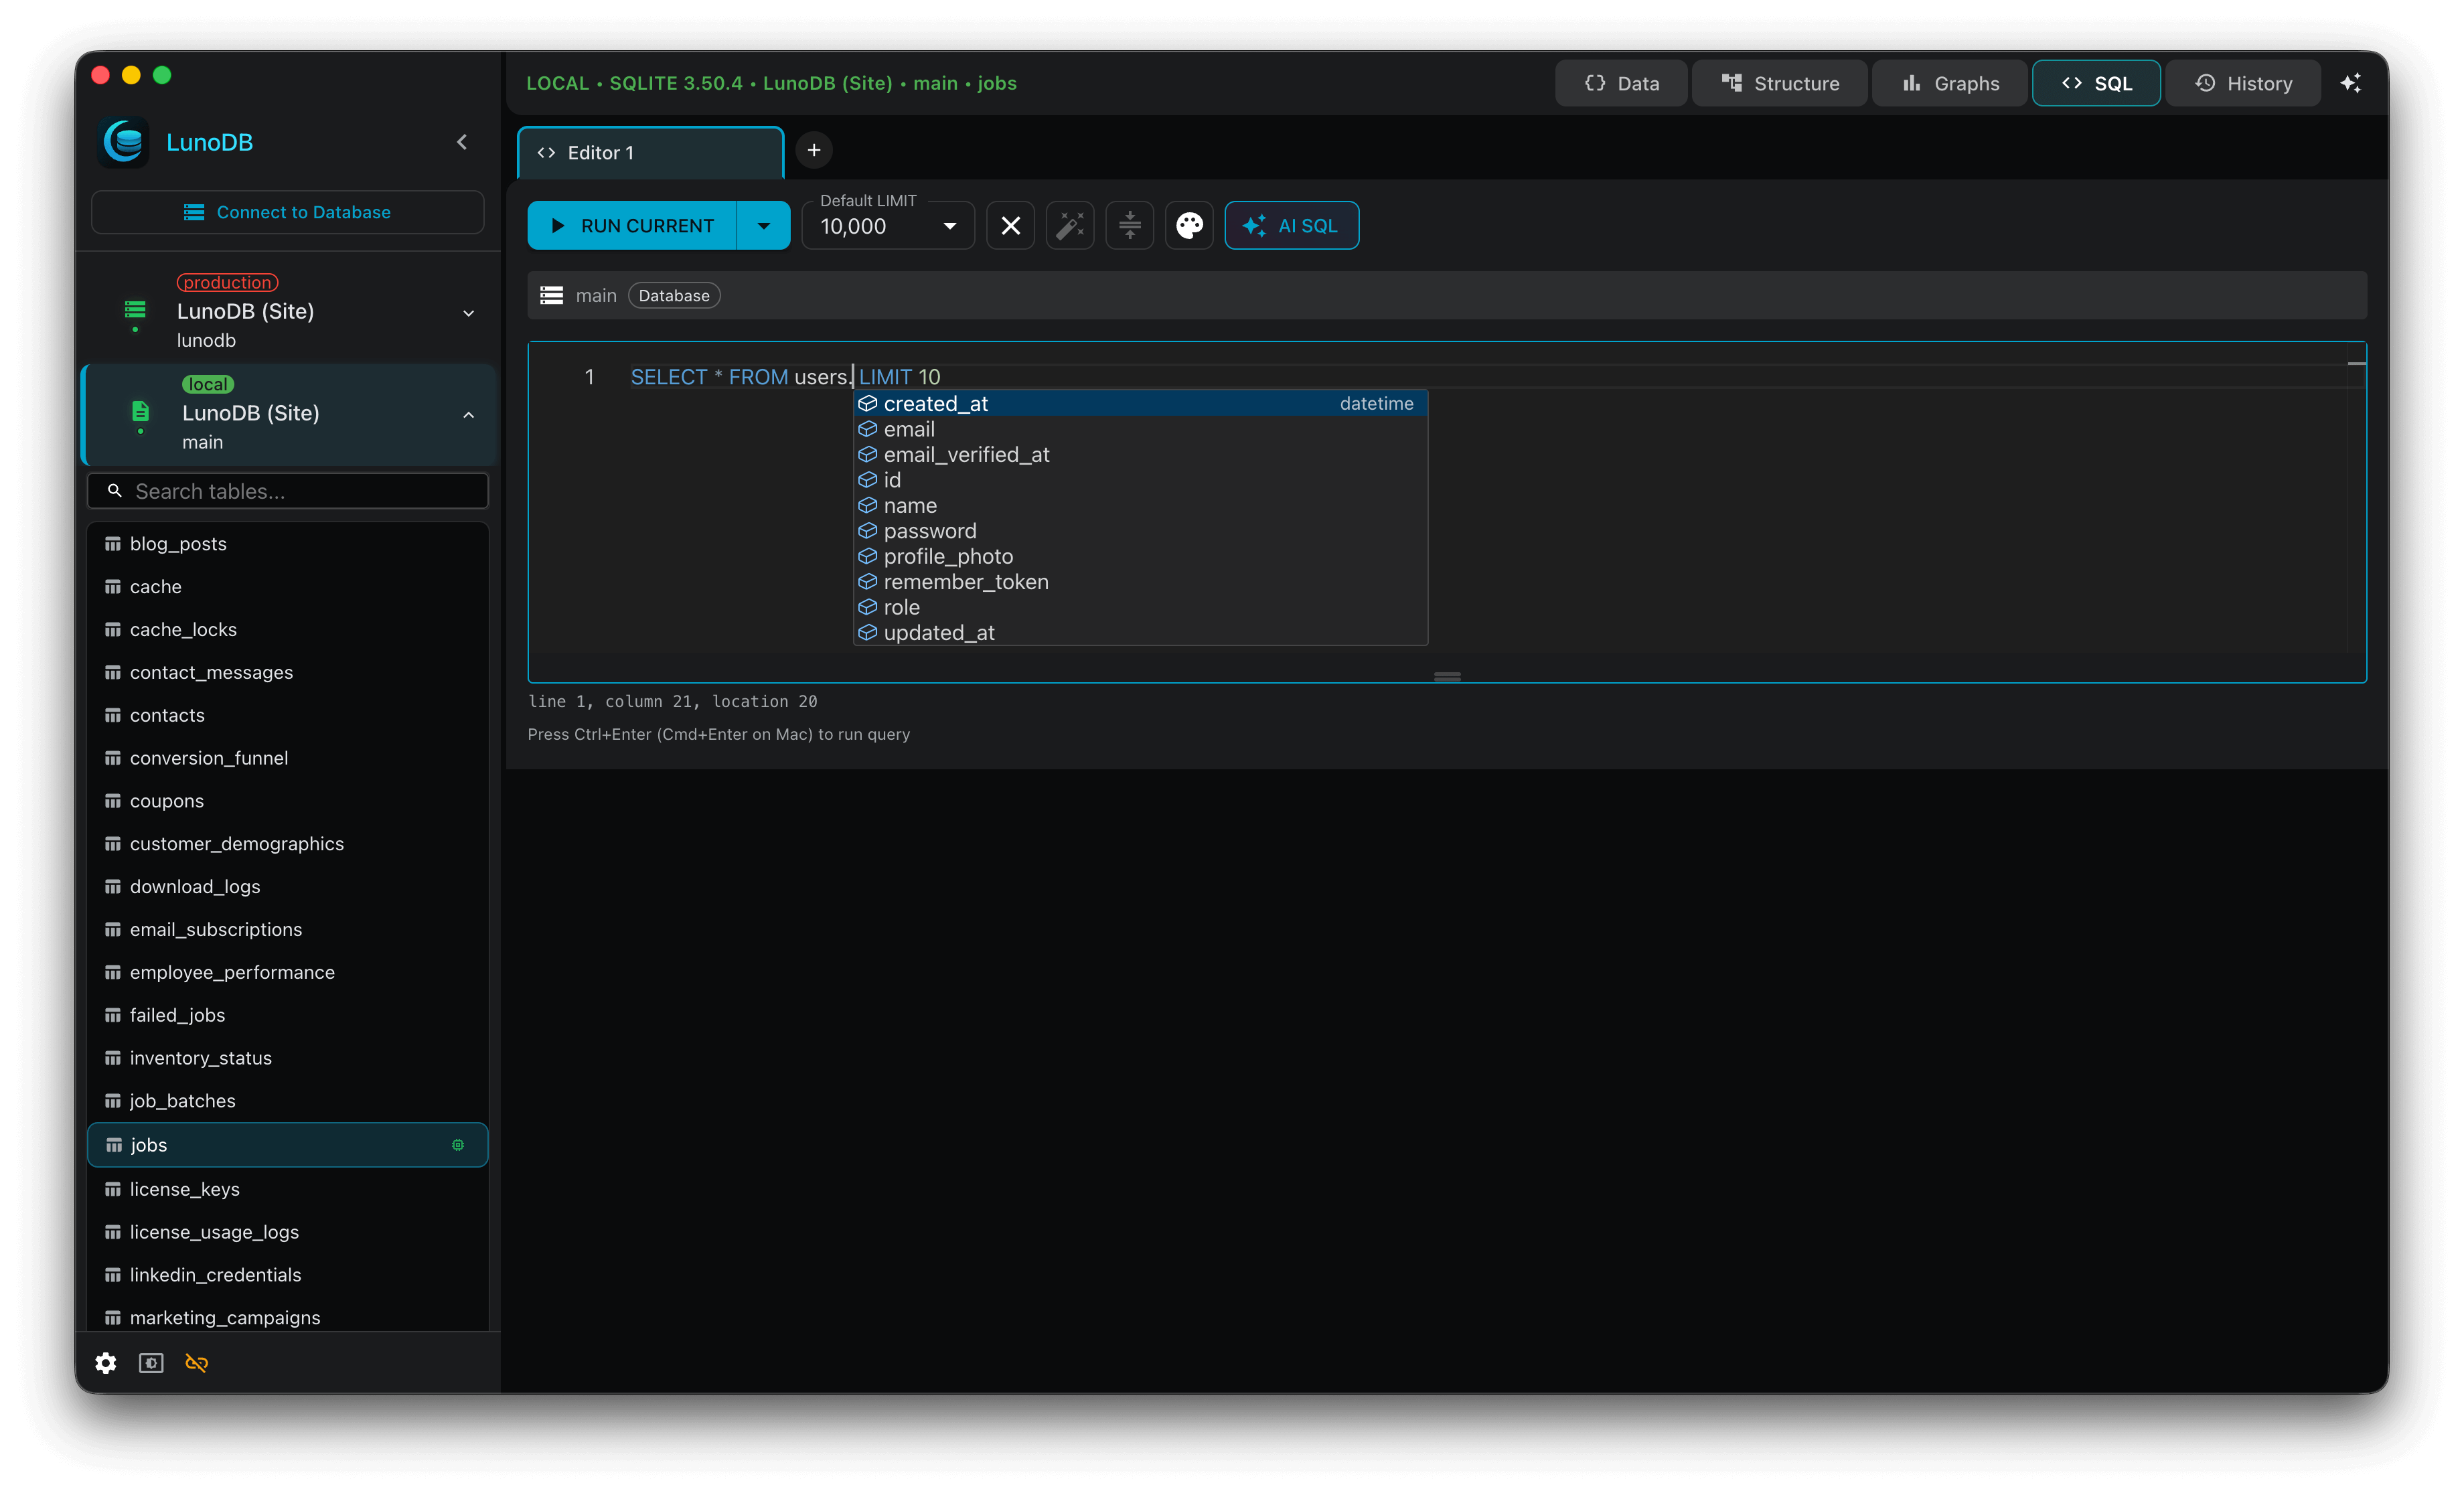The image size is (2464, 1493).
Task: Choose updated_at autocomplete suggestion
Action: coord(1141,633)
